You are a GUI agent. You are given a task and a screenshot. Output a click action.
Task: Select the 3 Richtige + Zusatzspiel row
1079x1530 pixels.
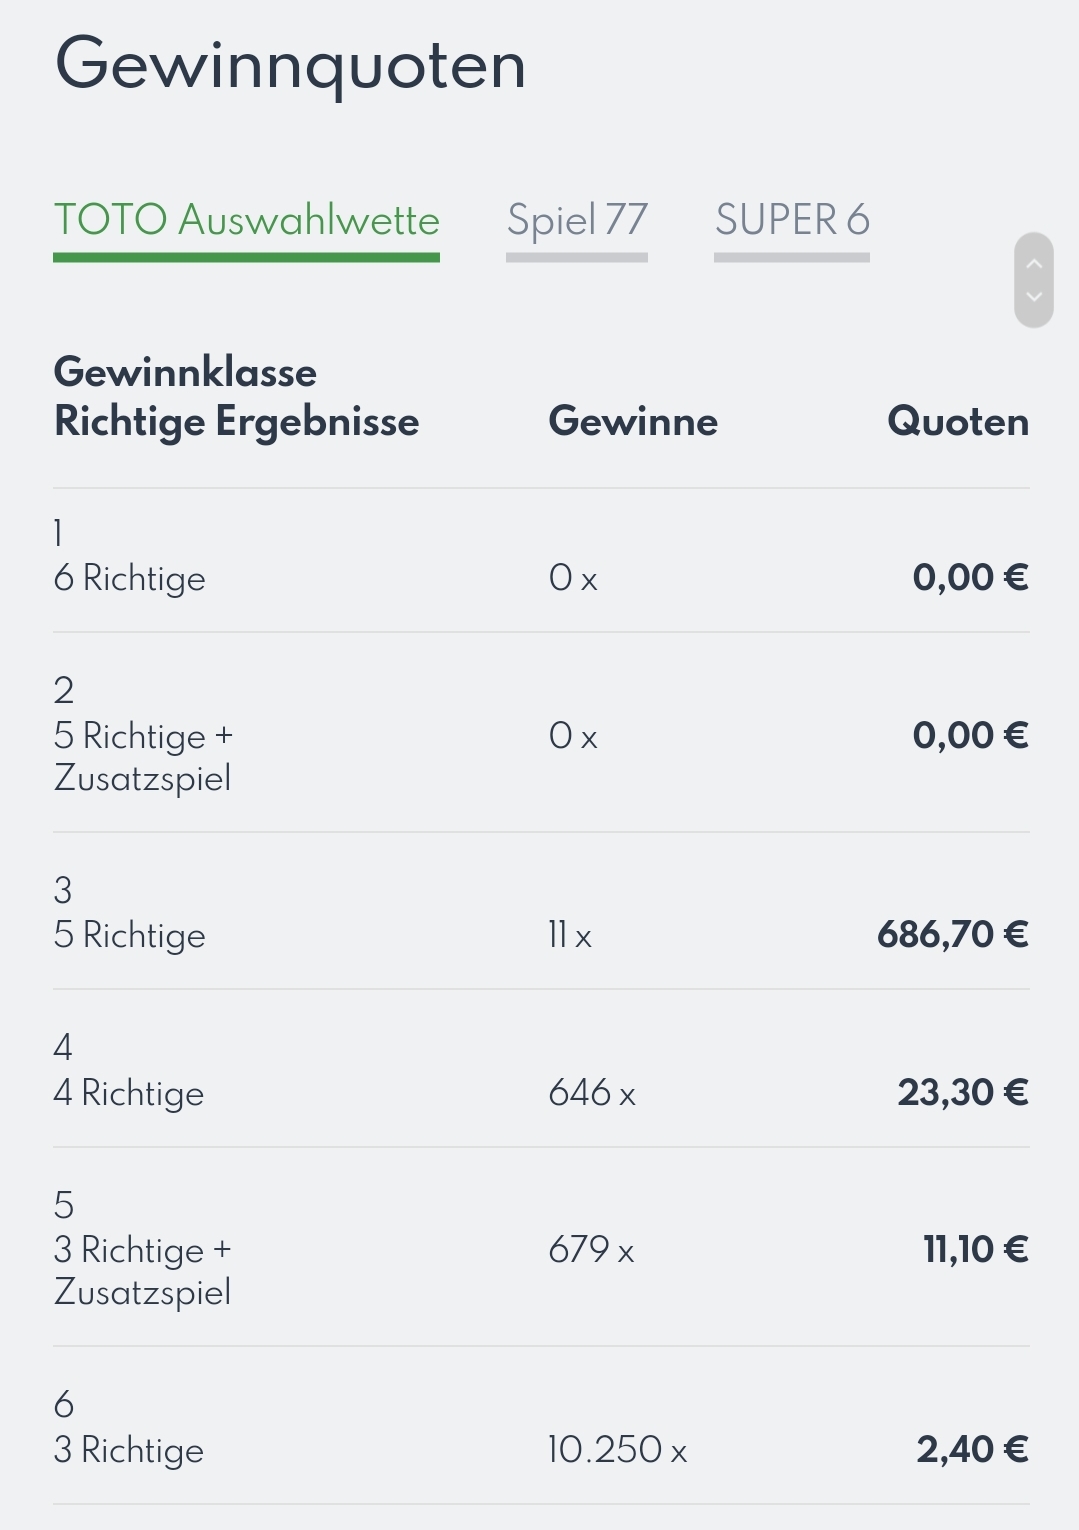pyautogui.click(x=541, y=1247)
